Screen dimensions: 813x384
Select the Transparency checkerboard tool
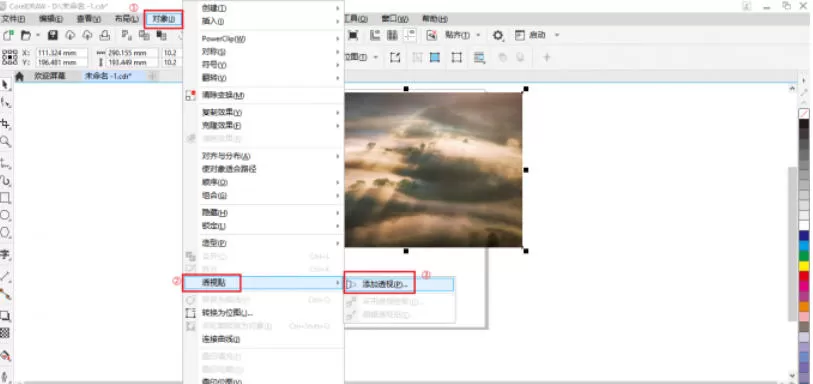click(6, 333)
